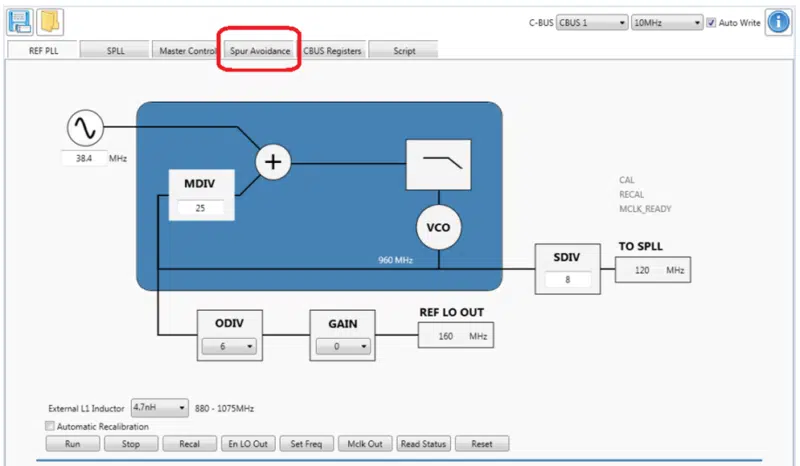Image resolution: width=800 pixels, height=466 pixels.
Task: Open the C-BUS selection dropdown
Action: (x=591, y=23)
